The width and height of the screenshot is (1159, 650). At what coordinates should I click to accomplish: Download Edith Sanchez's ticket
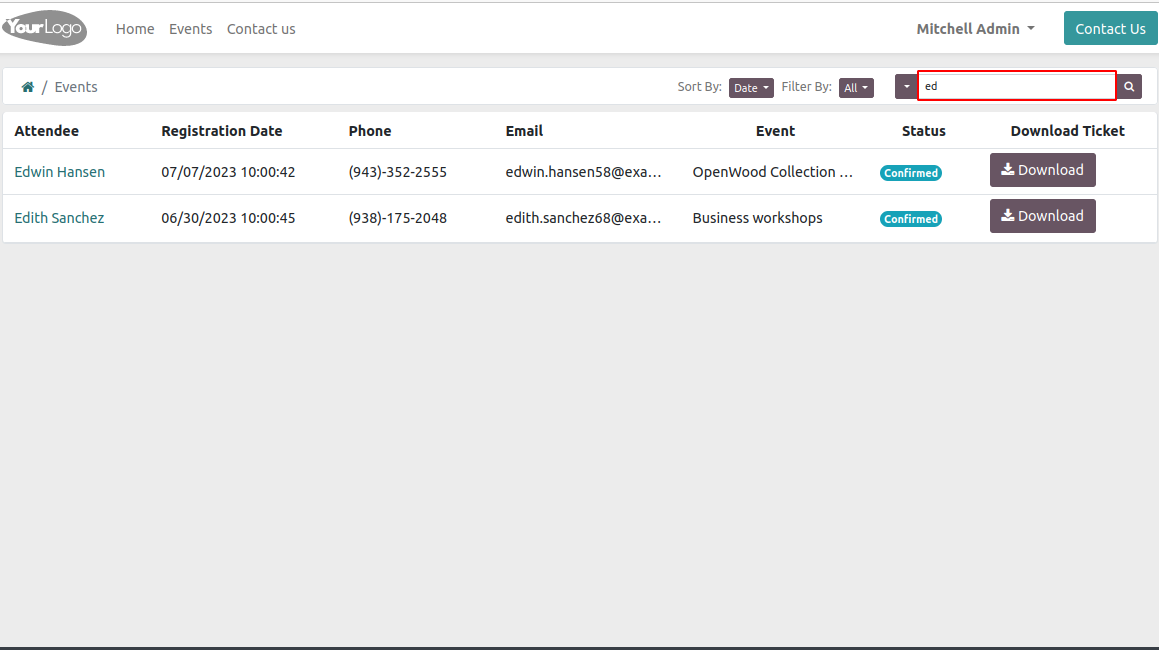click(1042, 216)
